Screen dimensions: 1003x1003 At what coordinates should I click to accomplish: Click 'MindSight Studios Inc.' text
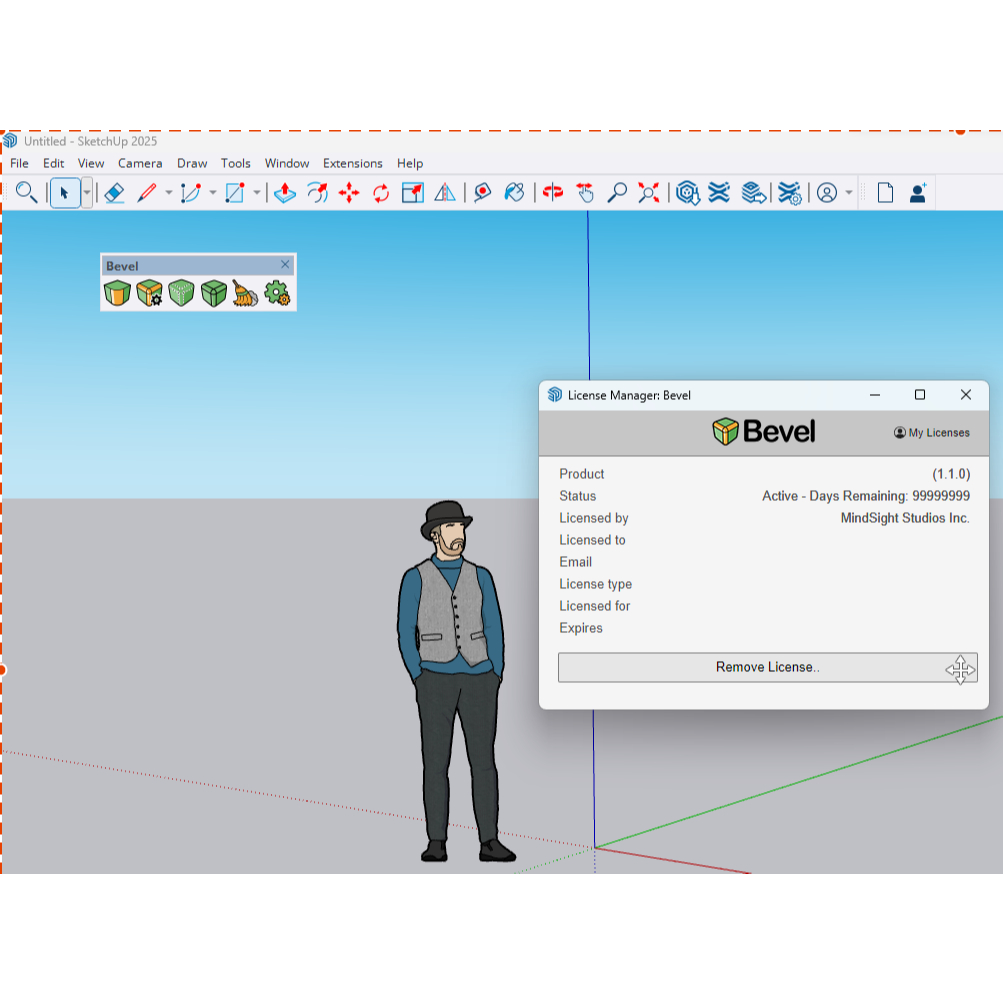[x=905, y=518]
